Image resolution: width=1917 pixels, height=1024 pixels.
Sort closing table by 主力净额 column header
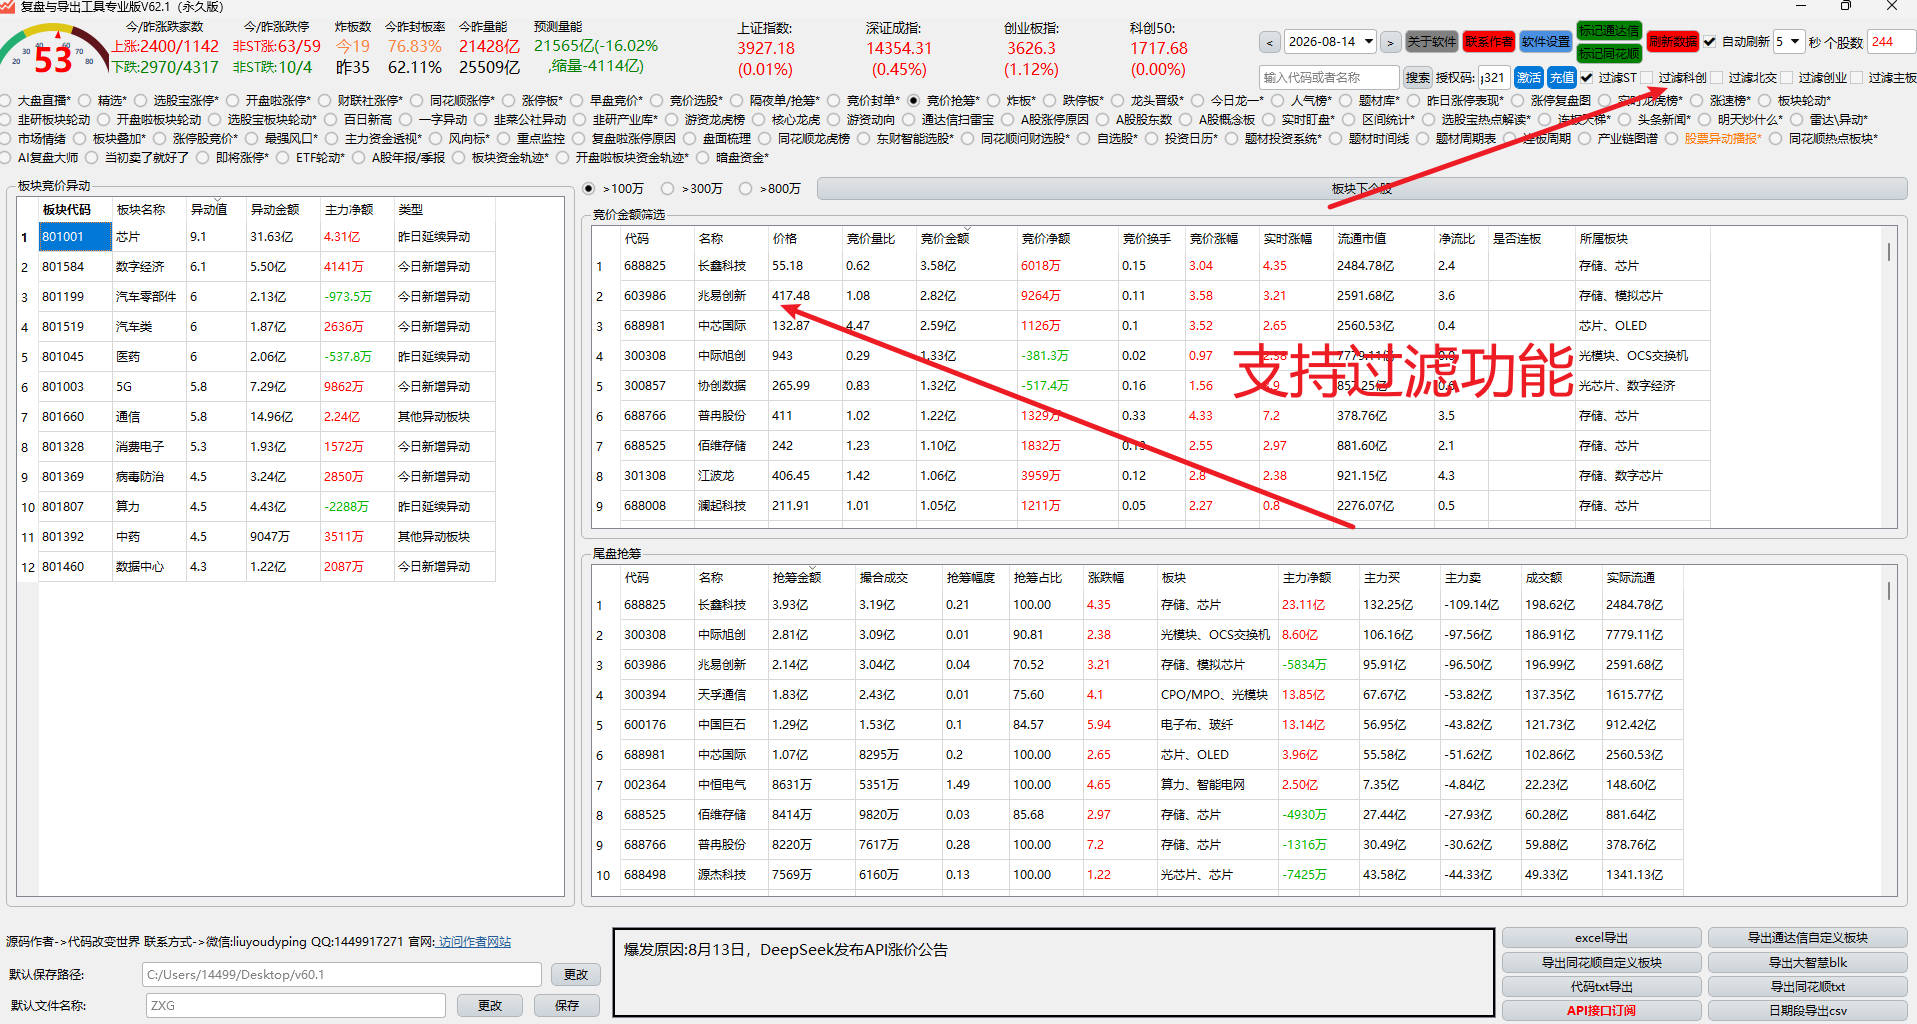click(x=1307, y=577)
